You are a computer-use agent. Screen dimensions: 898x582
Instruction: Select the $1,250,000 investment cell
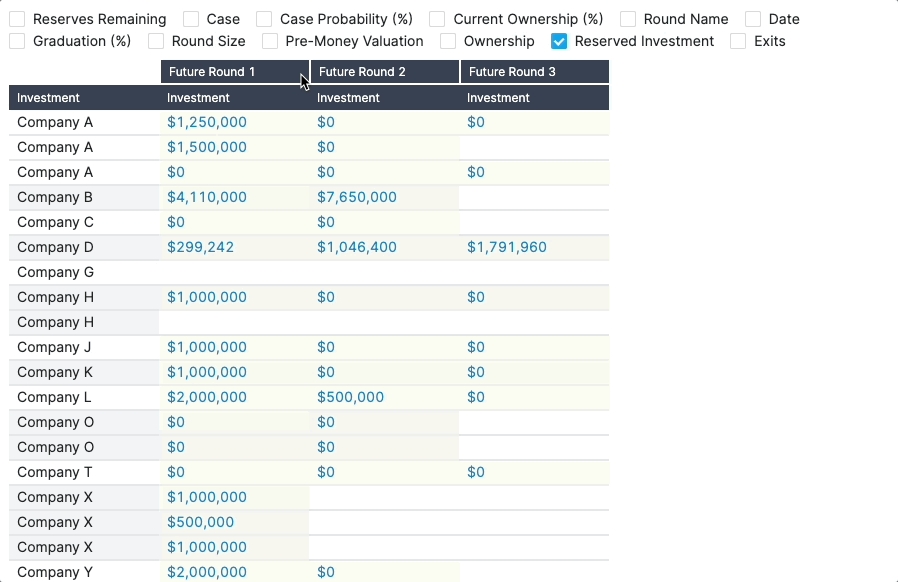click(x=207, y=122)
